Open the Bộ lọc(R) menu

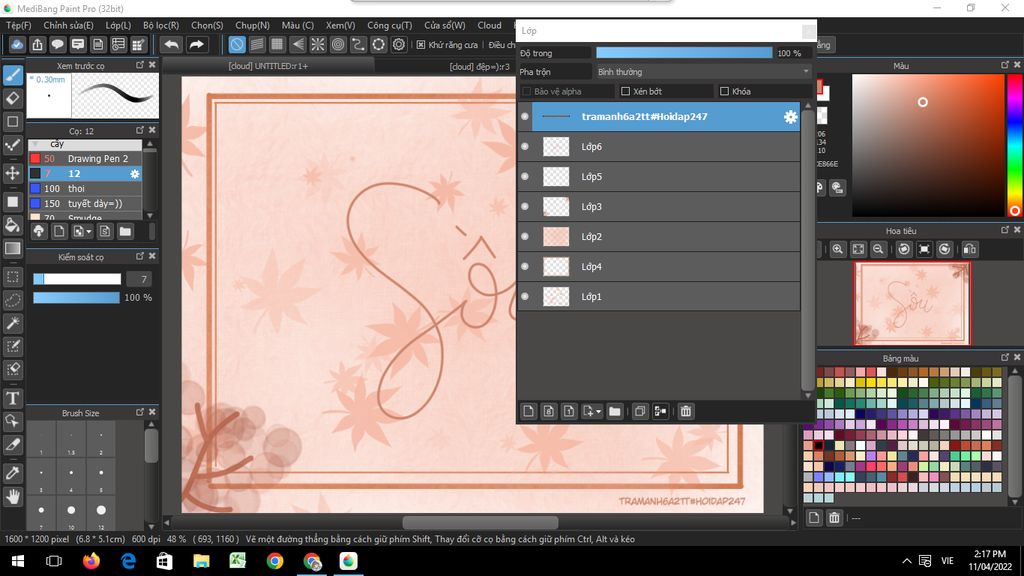coord(161,25)
